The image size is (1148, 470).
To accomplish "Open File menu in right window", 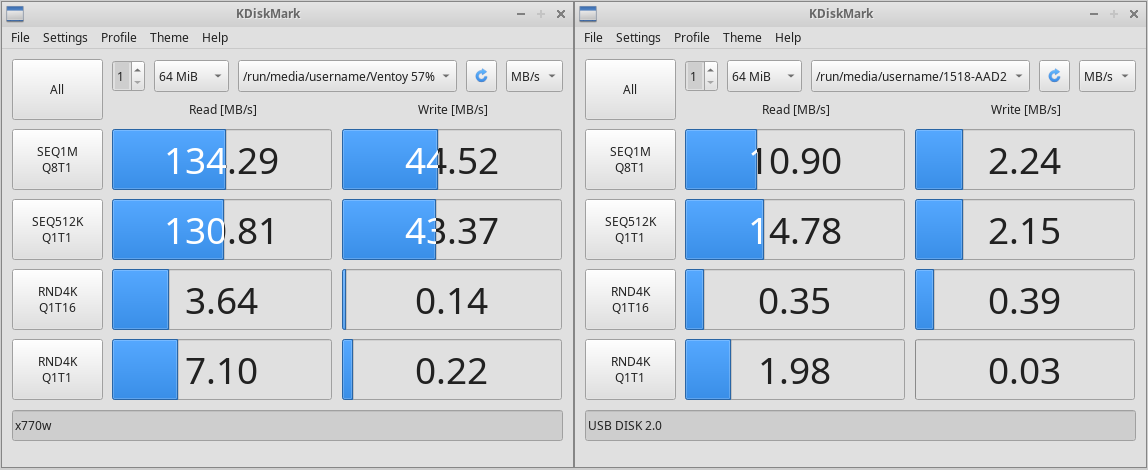I will coord(594,37).
